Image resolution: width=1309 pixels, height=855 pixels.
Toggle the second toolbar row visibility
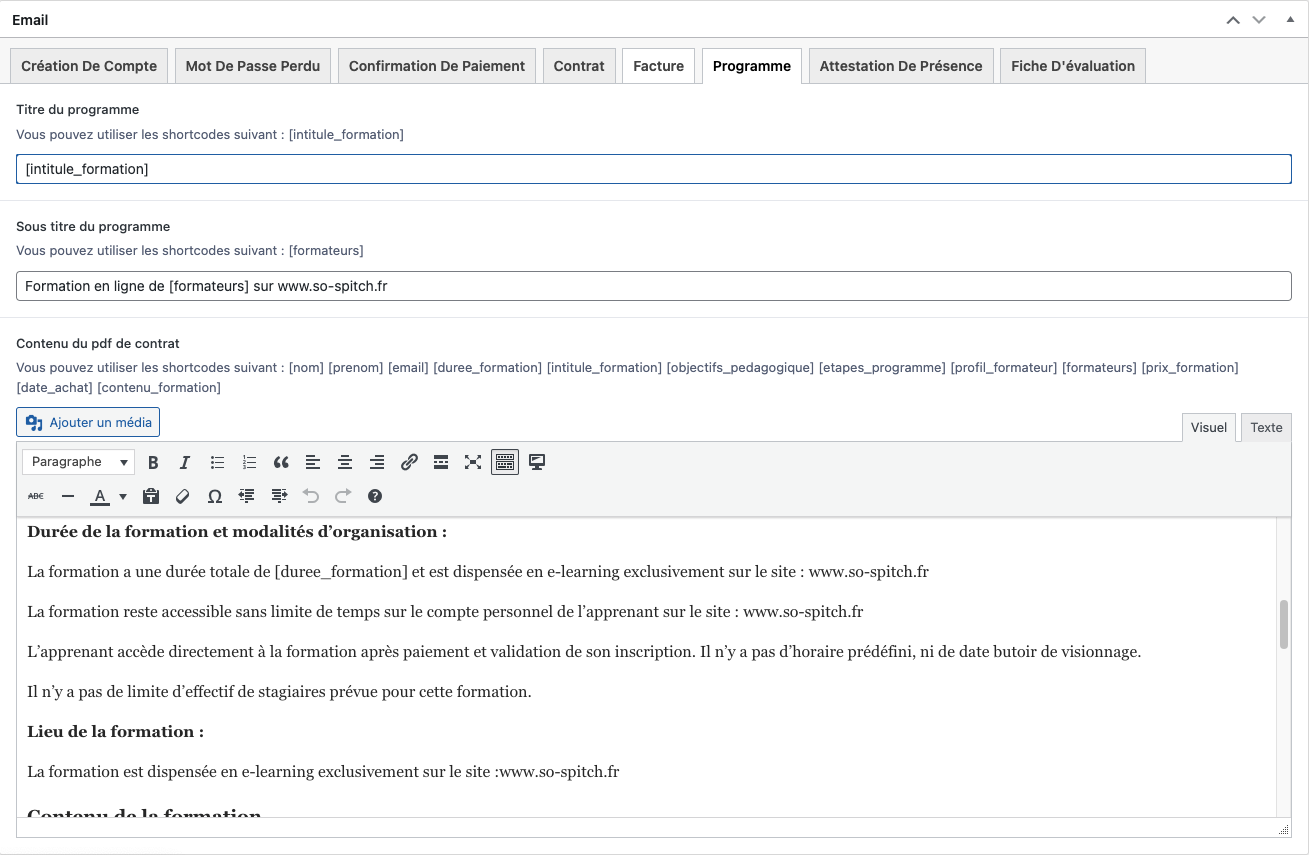coord(505,461)
